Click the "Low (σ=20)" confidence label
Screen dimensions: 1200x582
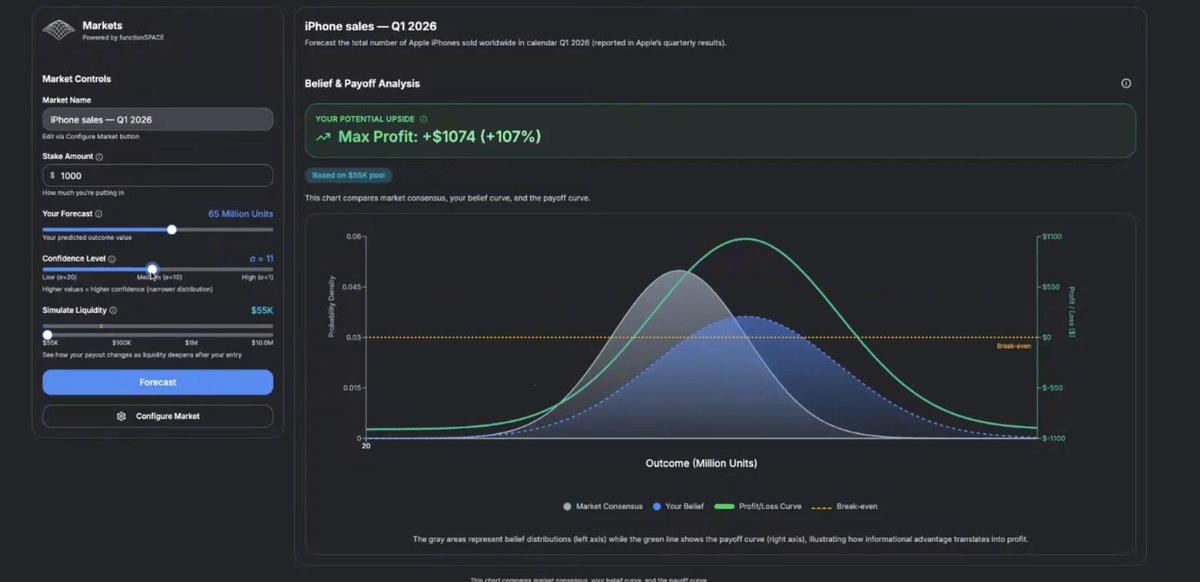click(x=60, y=277)
